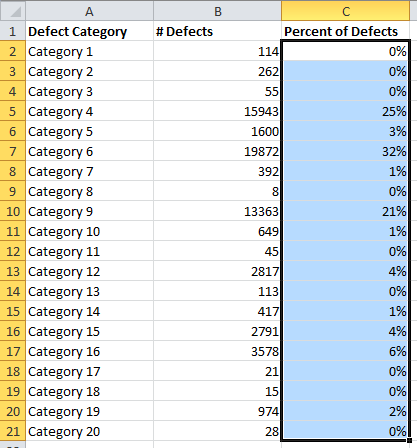Select the cell containing Category 16
This screenshot has width=417, height=448.
coord(89,351)
